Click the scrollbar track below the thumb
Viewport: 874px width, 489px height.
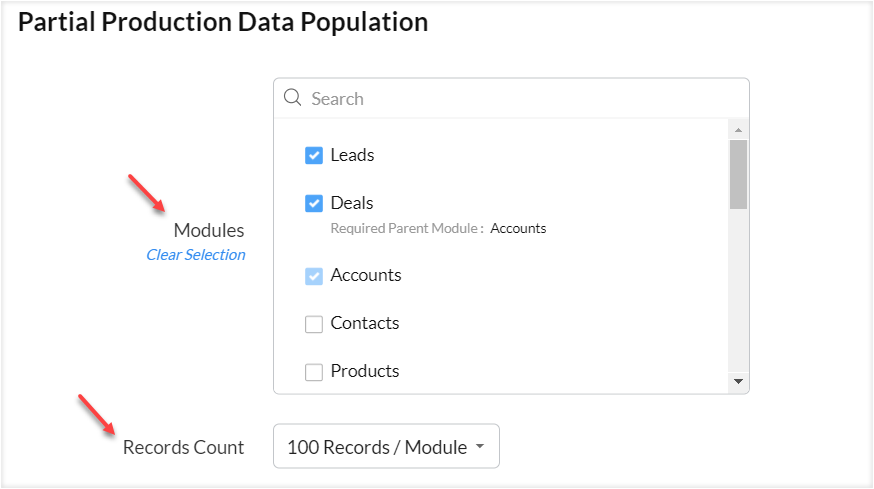[x=738, y=300]
